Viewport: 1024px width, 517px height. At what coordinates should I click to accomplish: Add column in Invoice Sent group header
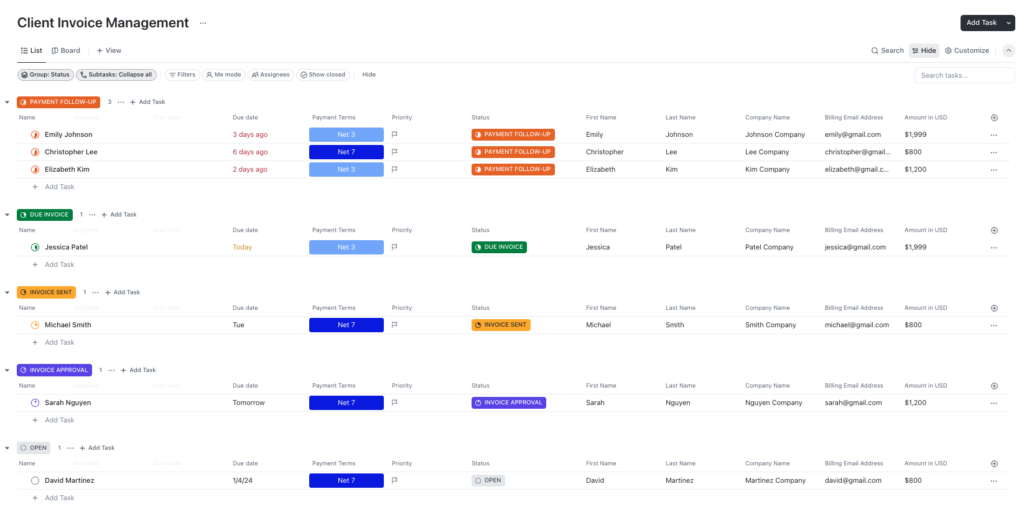tap(994, 308)
